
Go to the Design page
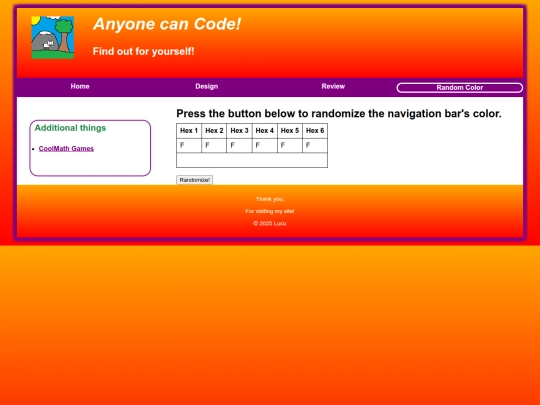click(x=207, y=86)
